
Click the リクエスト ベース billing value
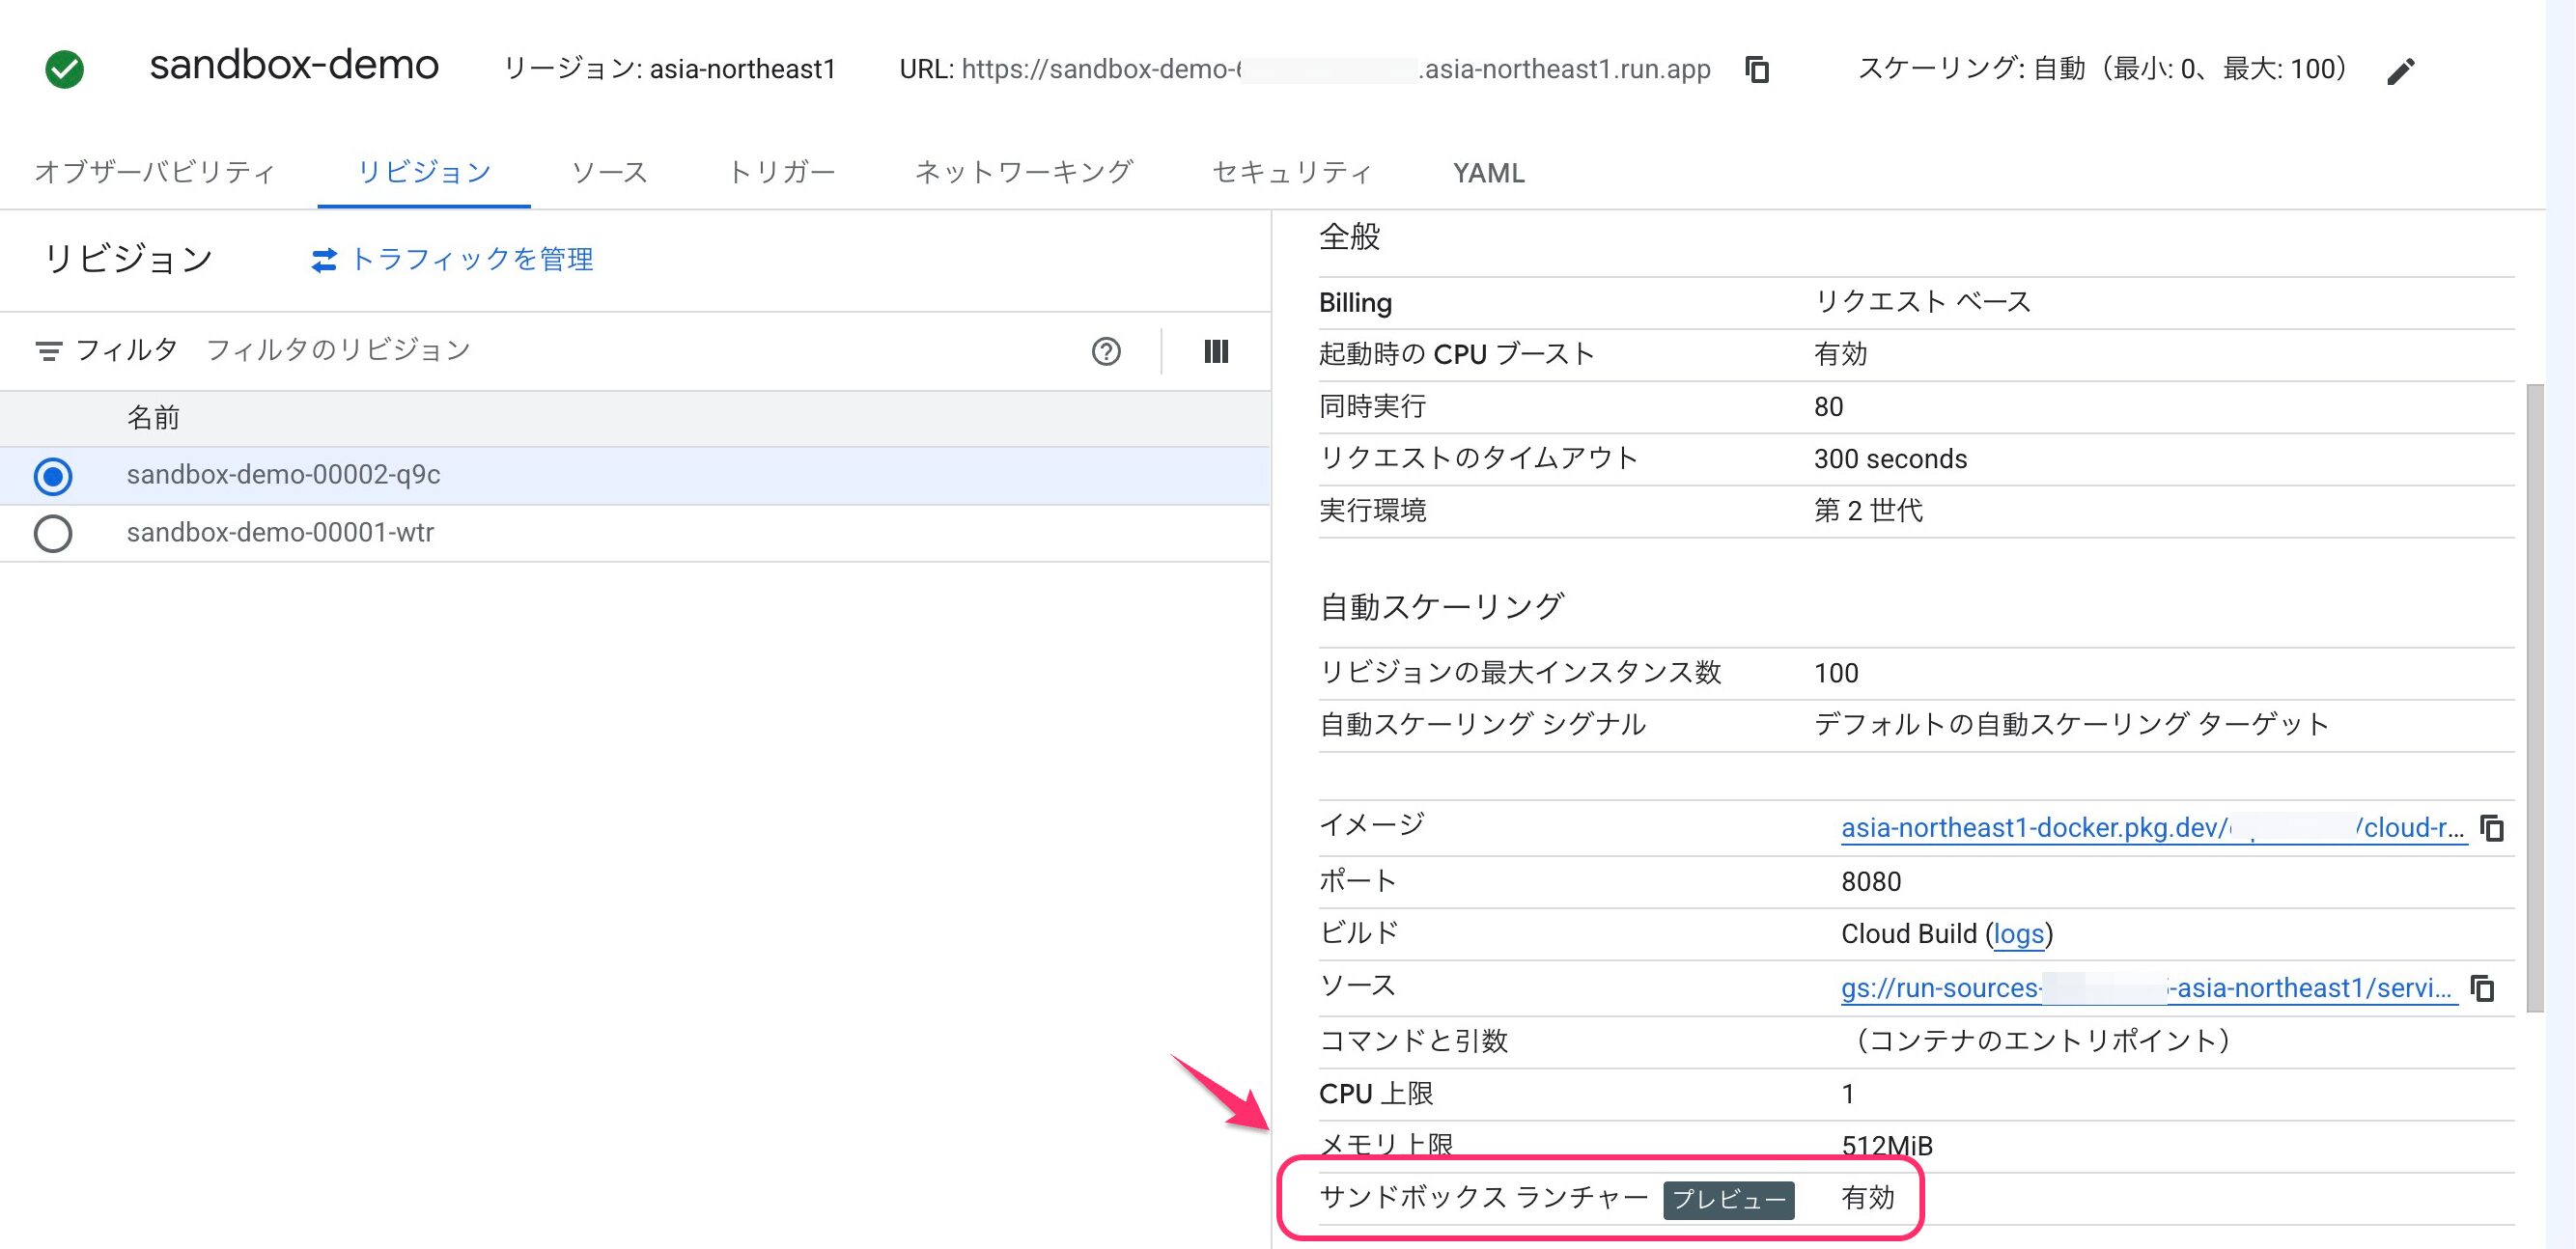(x=1922, y=303)
